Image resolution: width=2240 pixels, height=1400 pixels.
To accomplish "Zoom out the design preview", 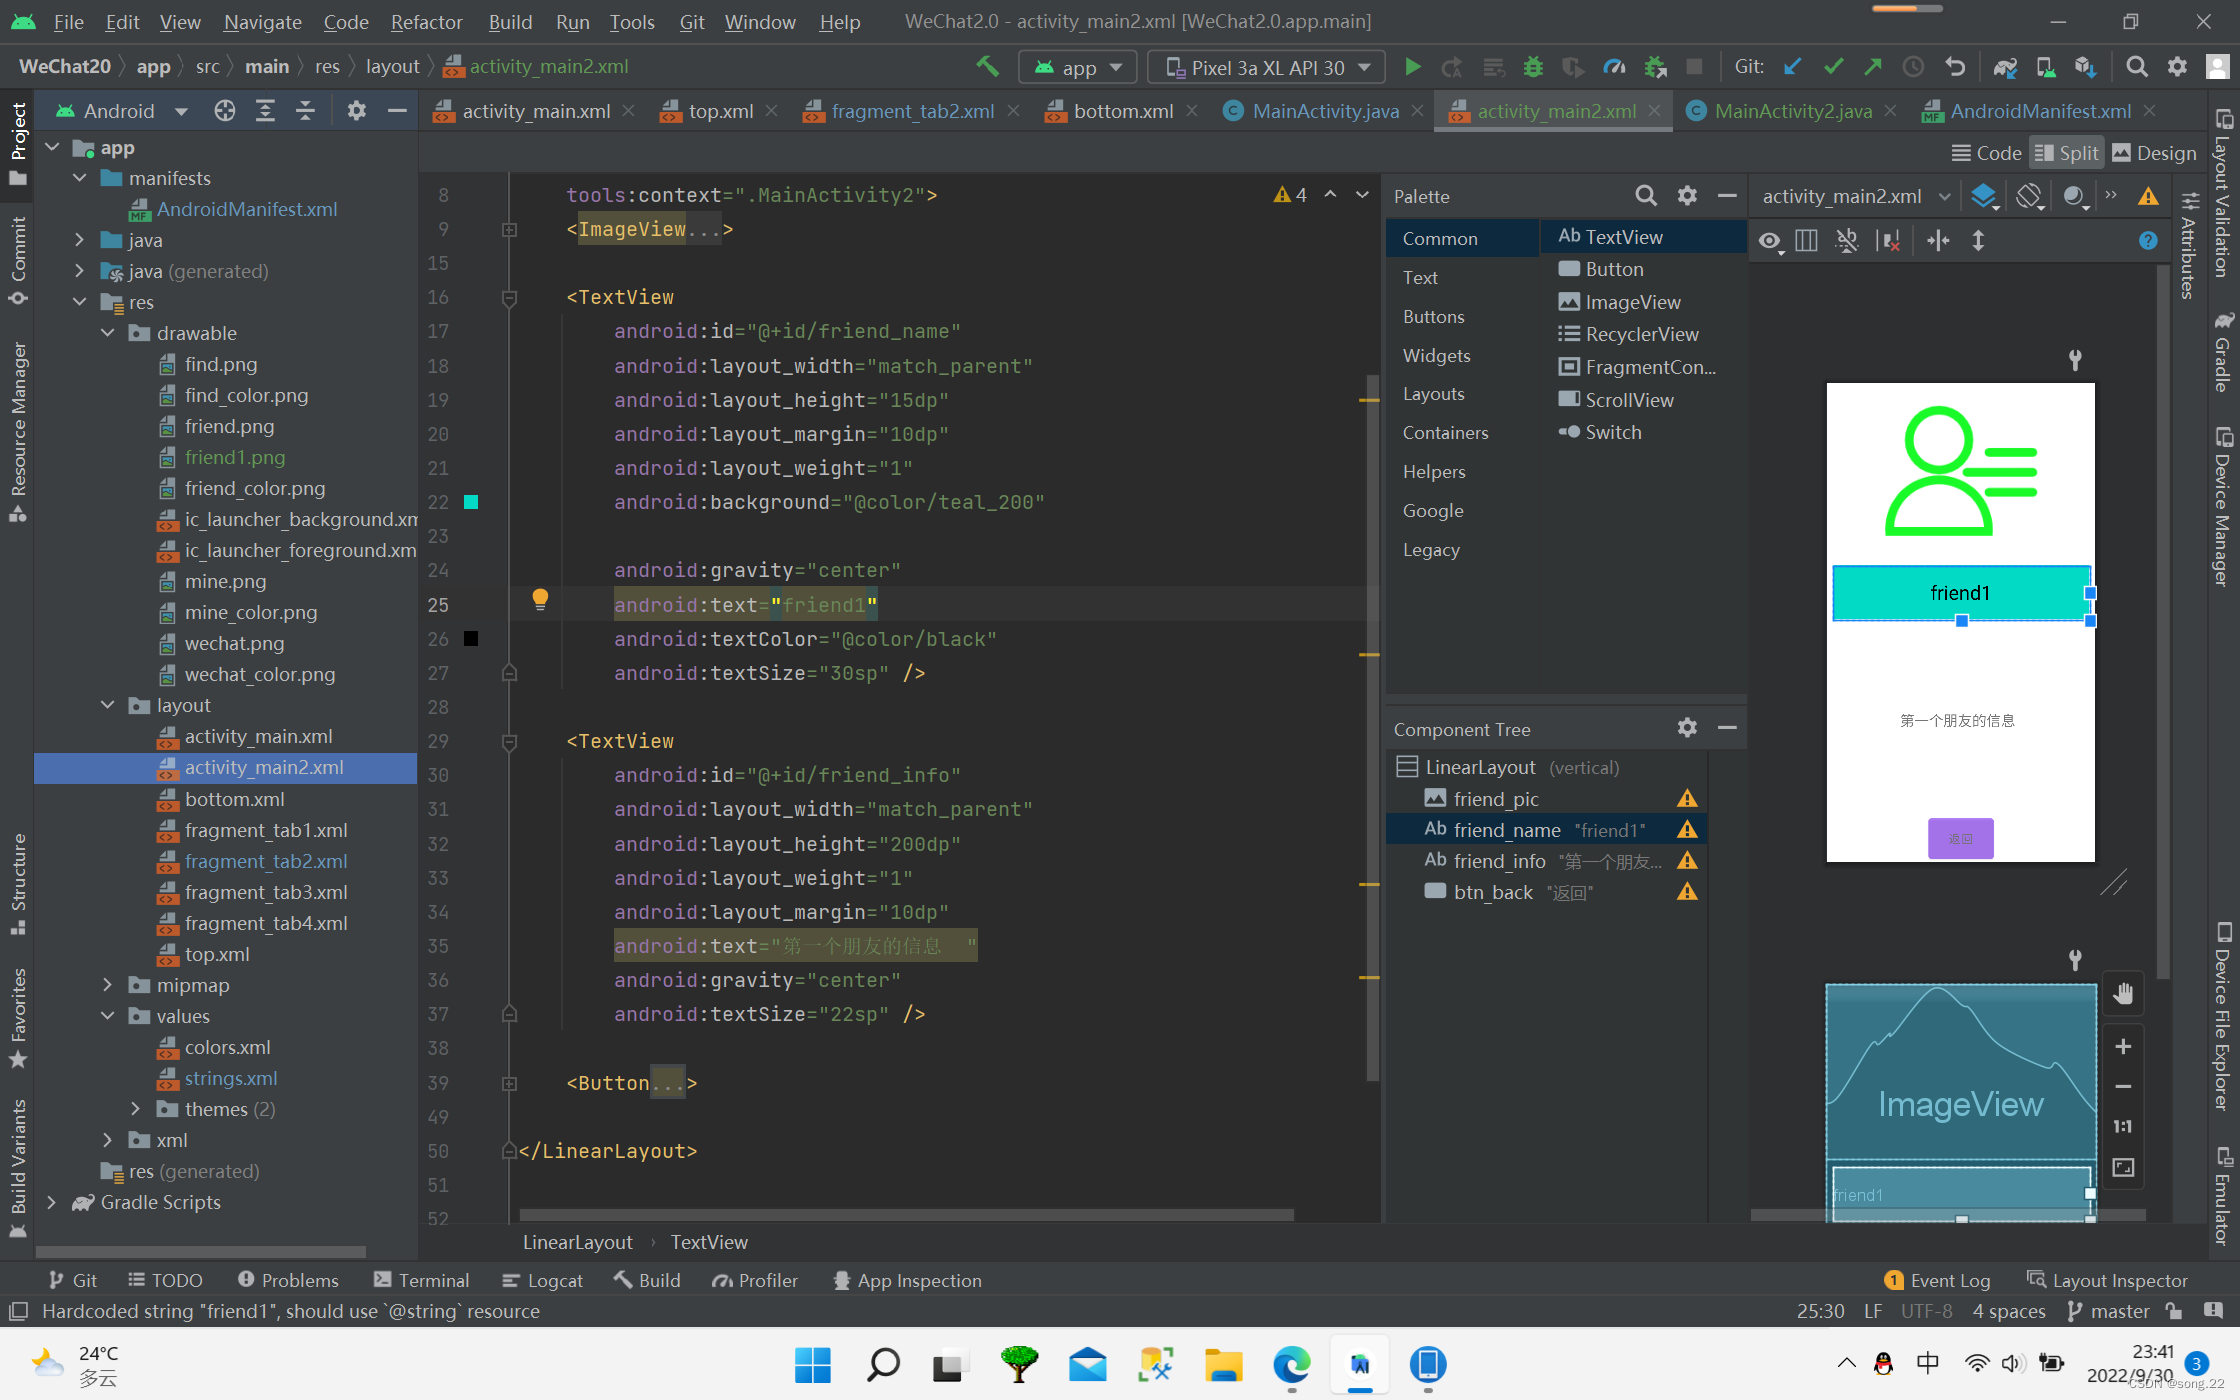I will (x=2123, y=1087).
